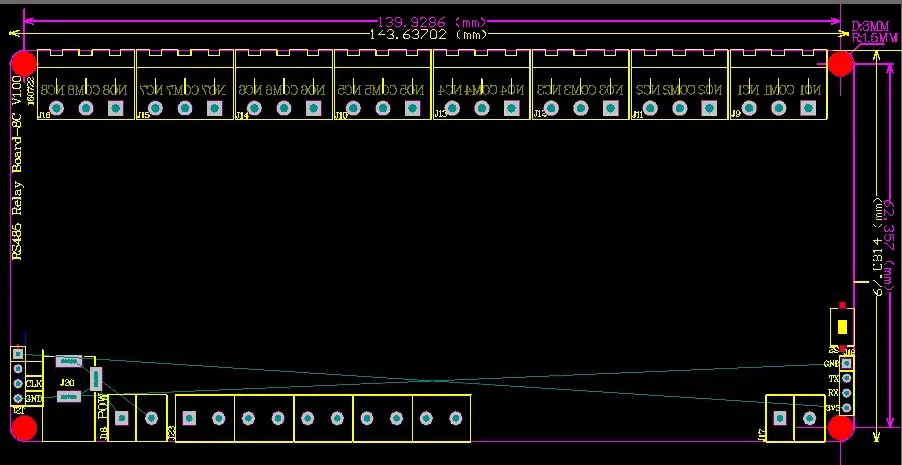The width and height of the screenshot is (902, 465).
Task: Select the RX pad on J19 header
Action: tap(846, 393)
